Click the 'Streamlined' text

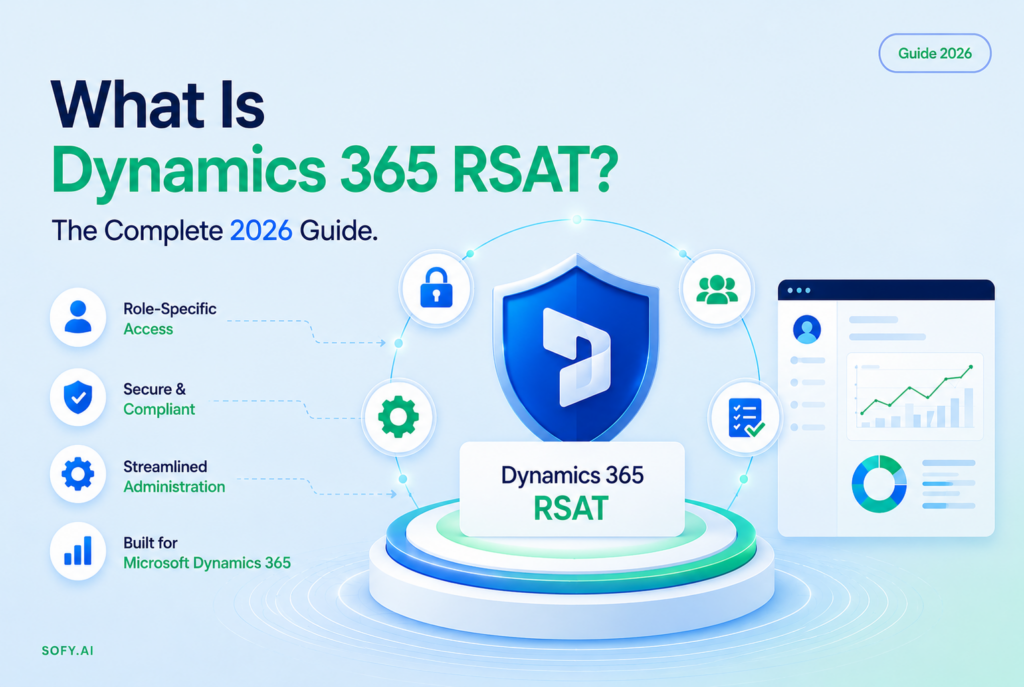tap(165, 466)
